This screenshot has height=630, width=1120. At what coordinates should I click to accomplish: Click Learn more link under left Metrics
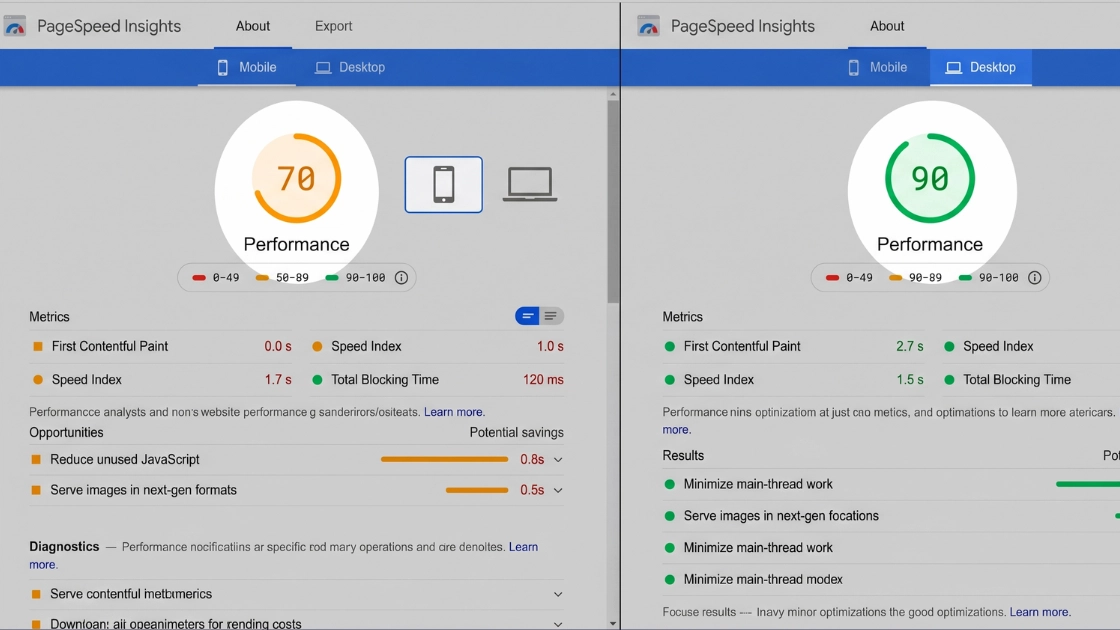coord(454,412)
